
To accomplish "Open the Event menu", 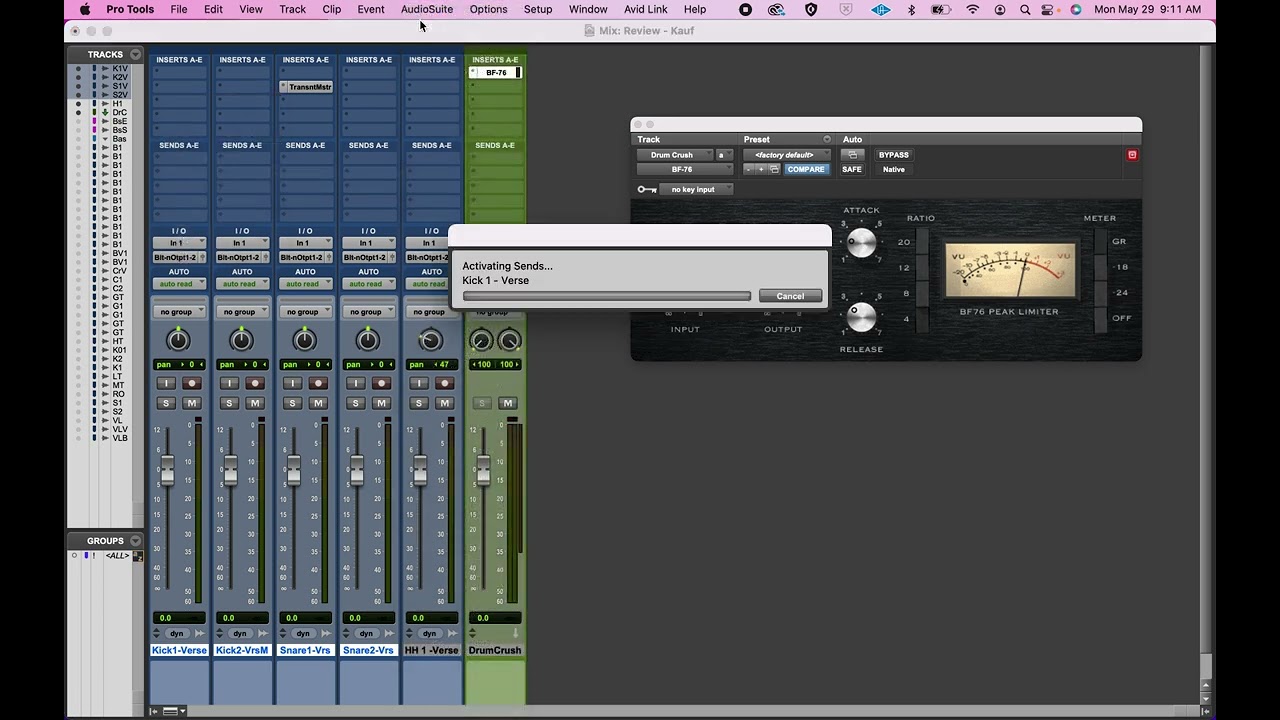I will (x=371, y=9).
